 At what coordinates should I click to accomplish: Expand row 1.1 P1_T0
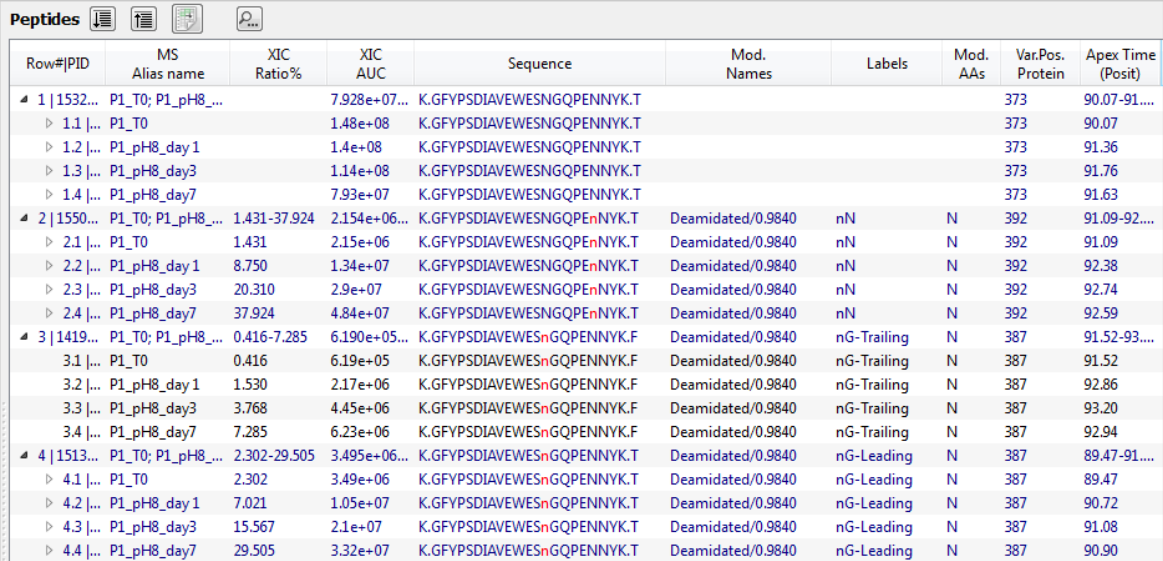click(50, 123)
